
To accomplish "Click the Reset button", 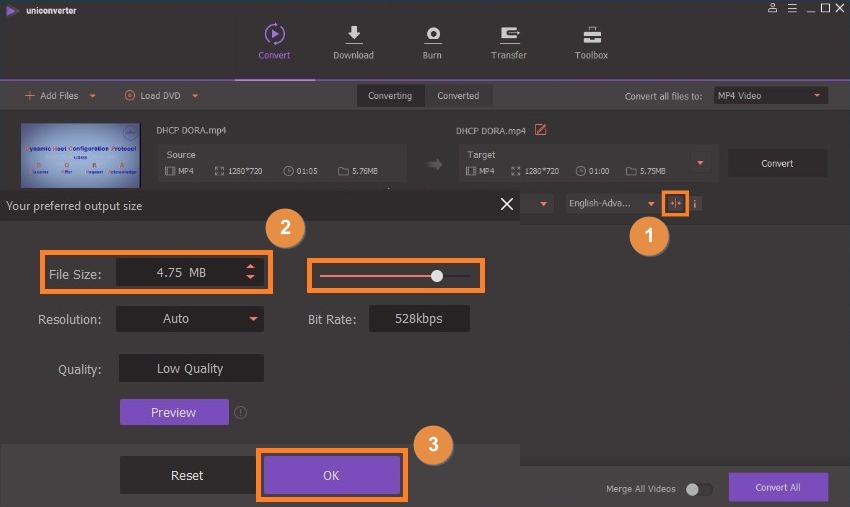I will coord(186,476).
